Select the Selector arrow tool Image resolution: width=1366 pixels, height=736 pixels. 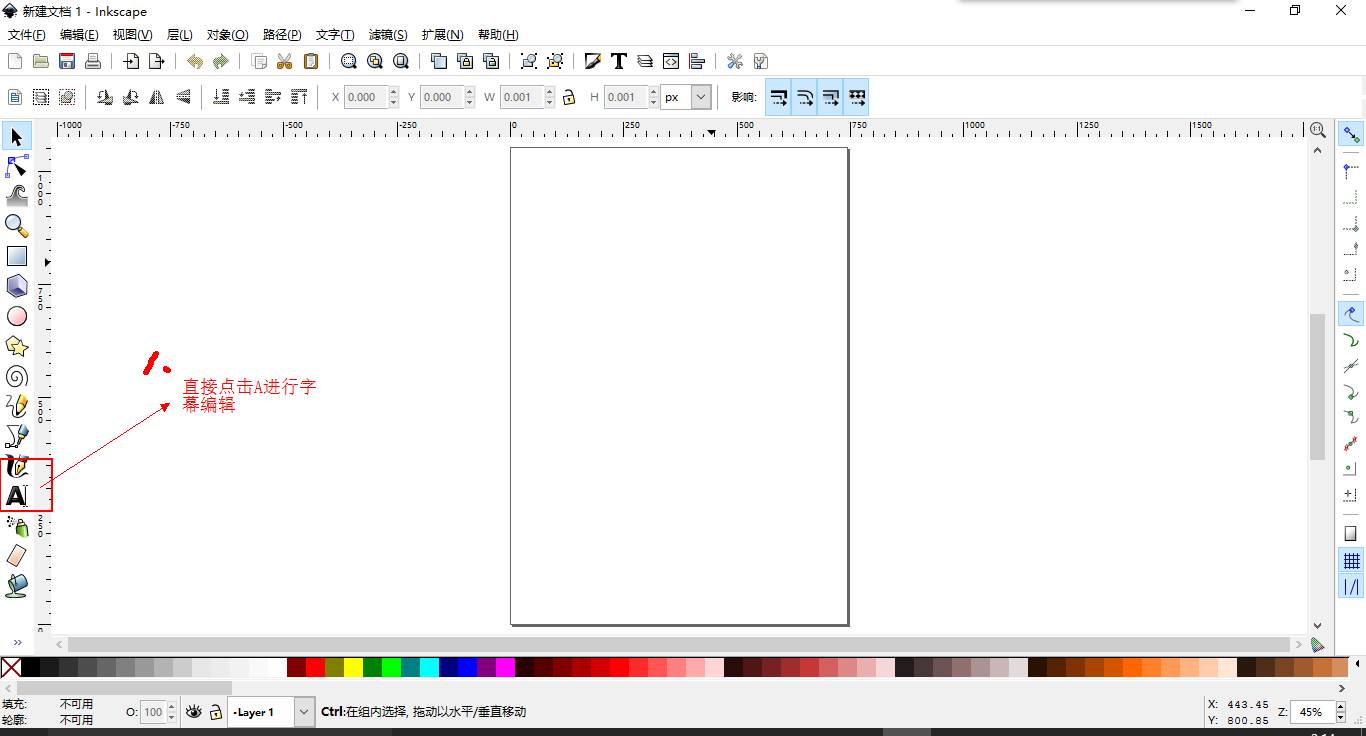[17, 136]
